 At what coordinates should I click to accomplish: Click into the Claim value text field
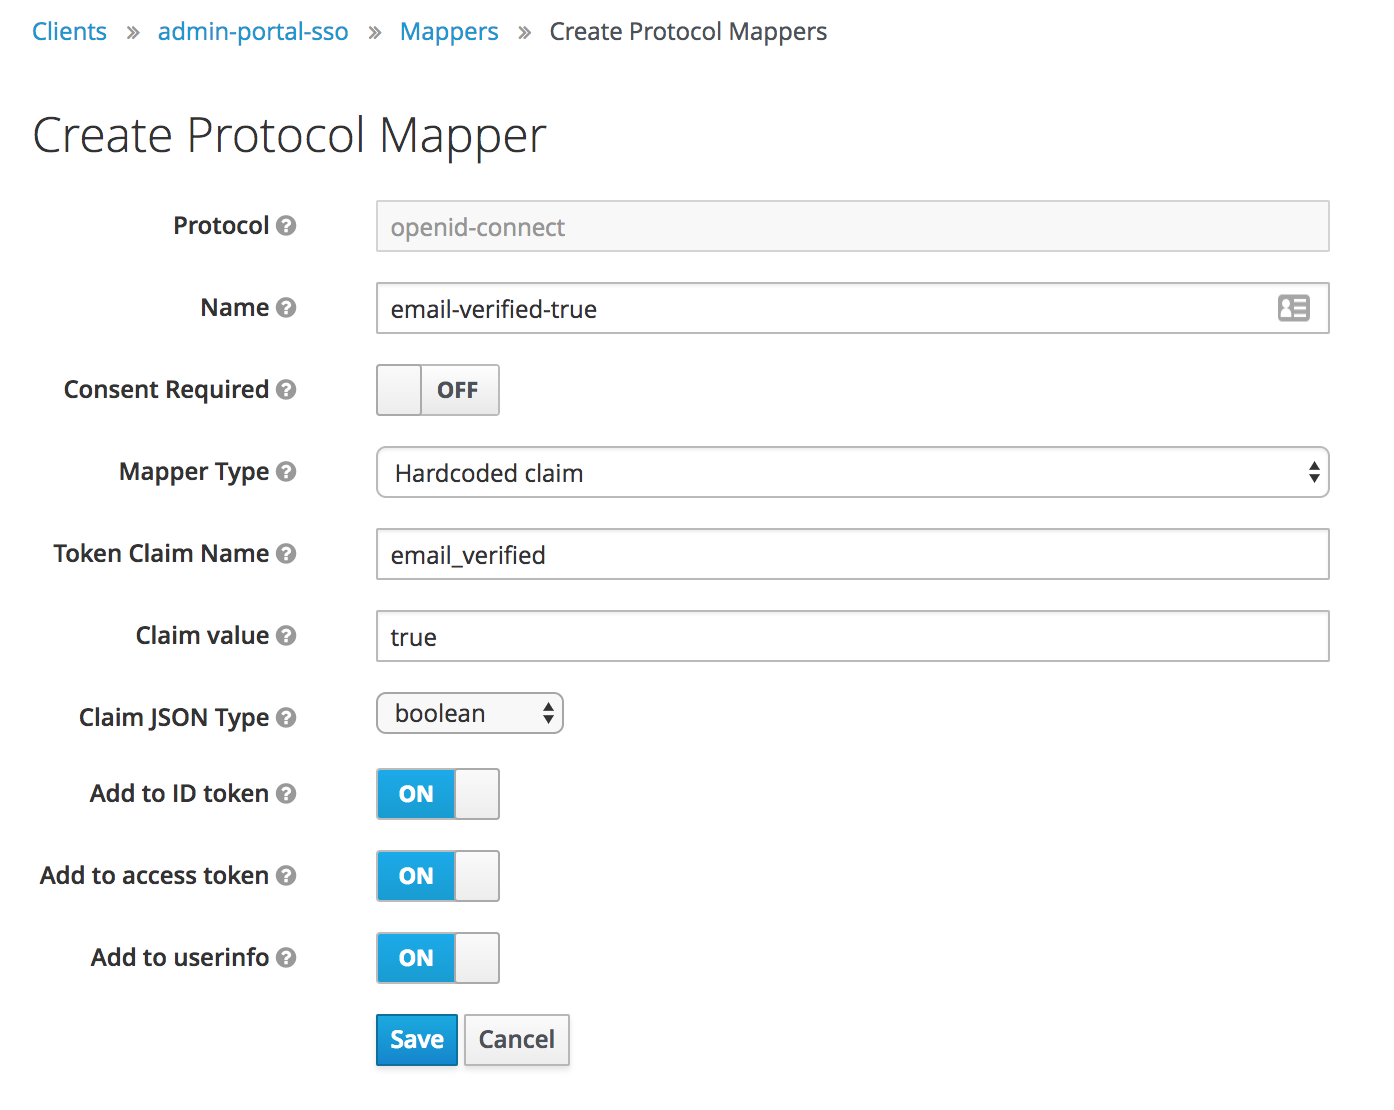[x=852, y=636]
